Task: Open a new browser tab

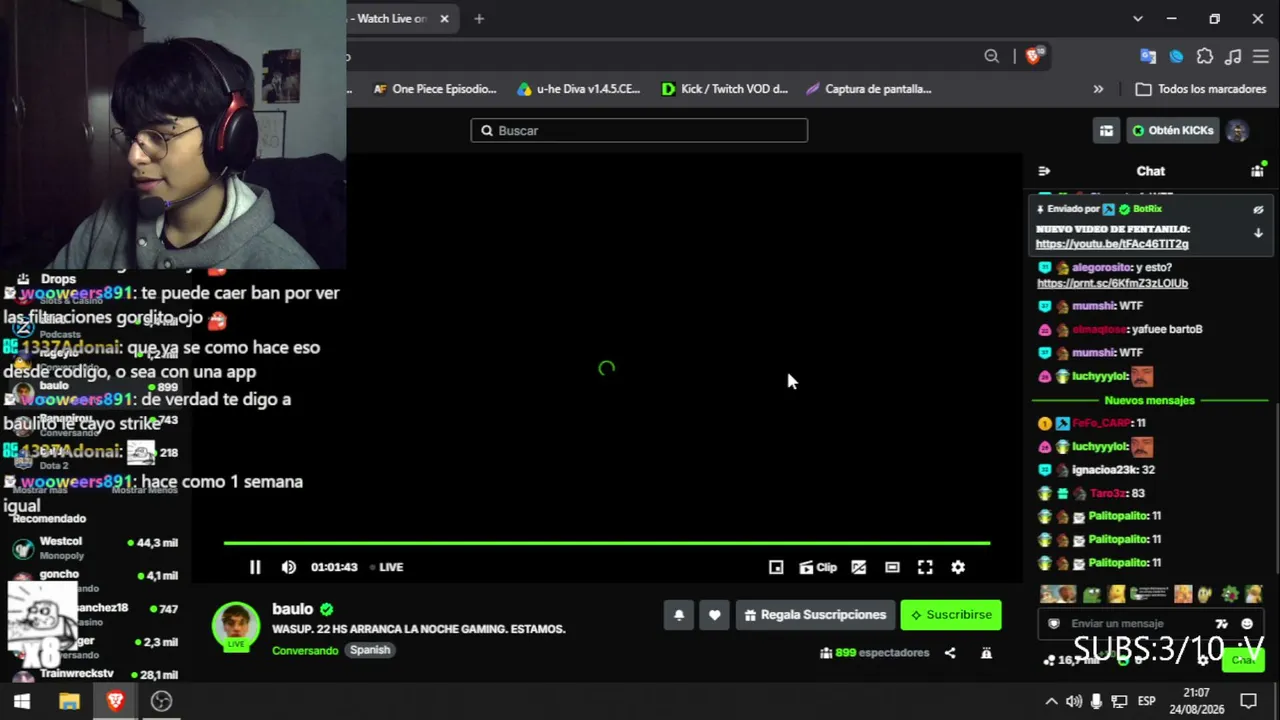Action: pyautogui.click(x=479, y=19)
